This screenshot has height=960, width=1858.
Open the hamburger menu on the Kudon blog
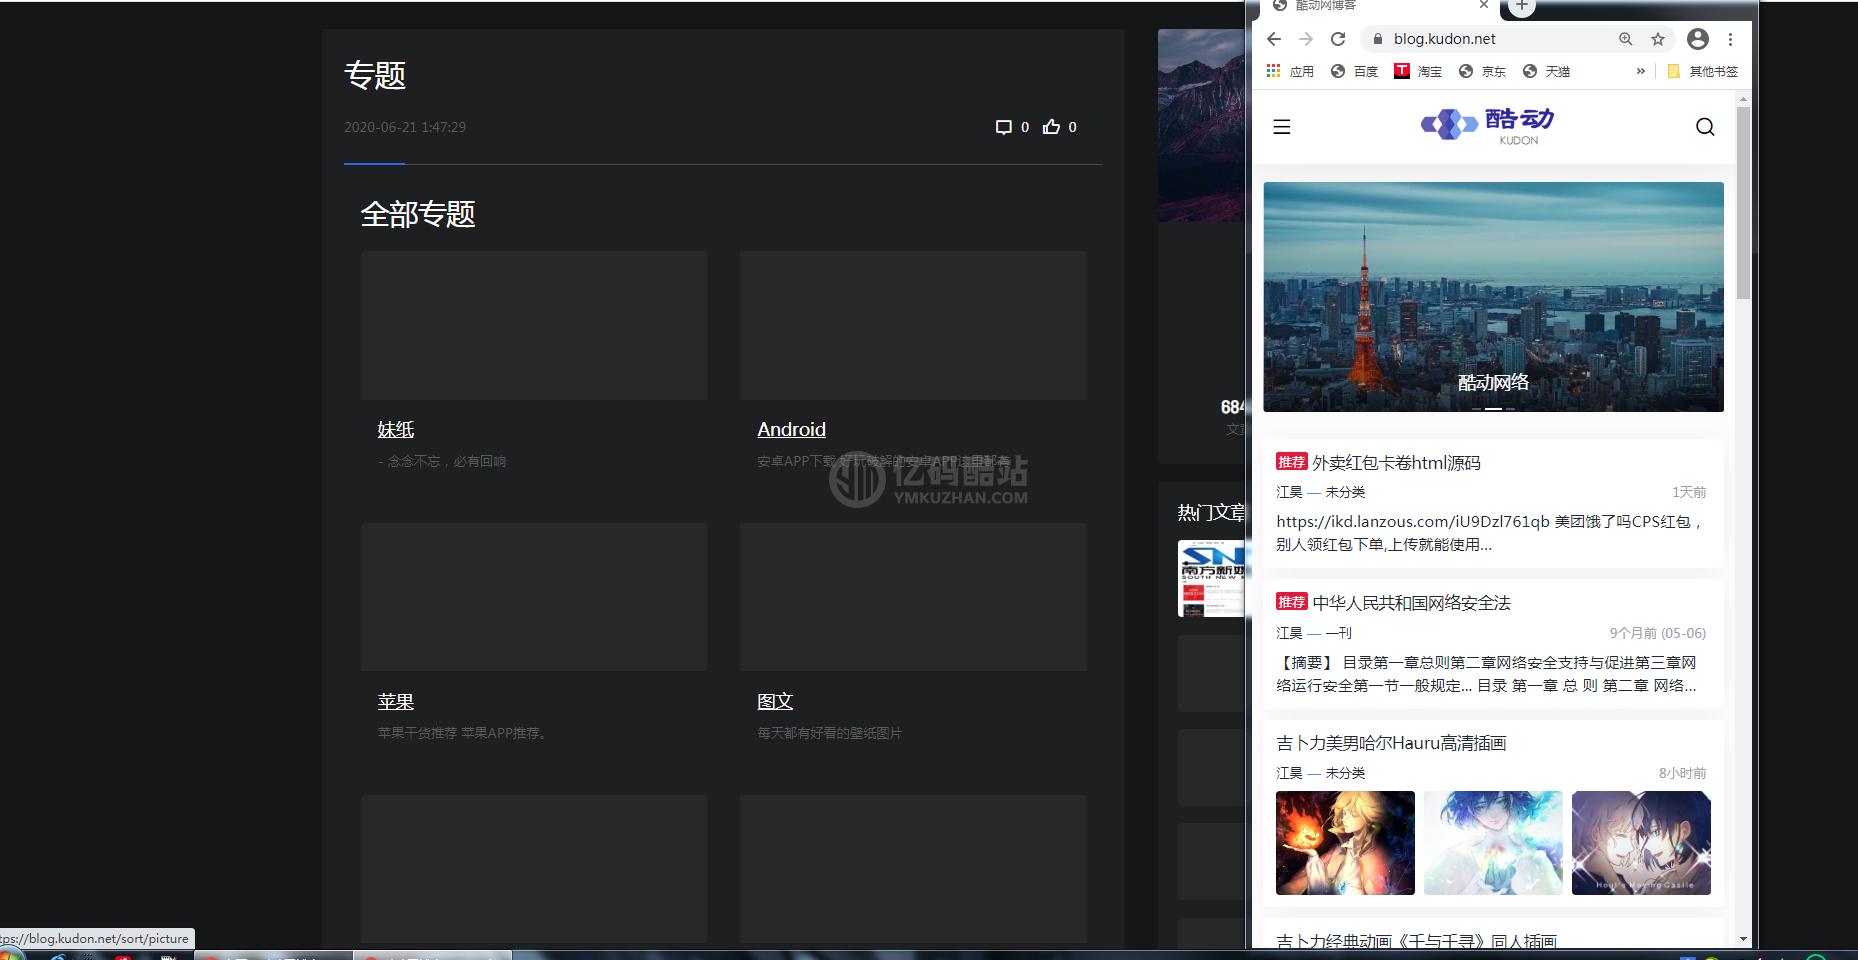click(1281, 127)
